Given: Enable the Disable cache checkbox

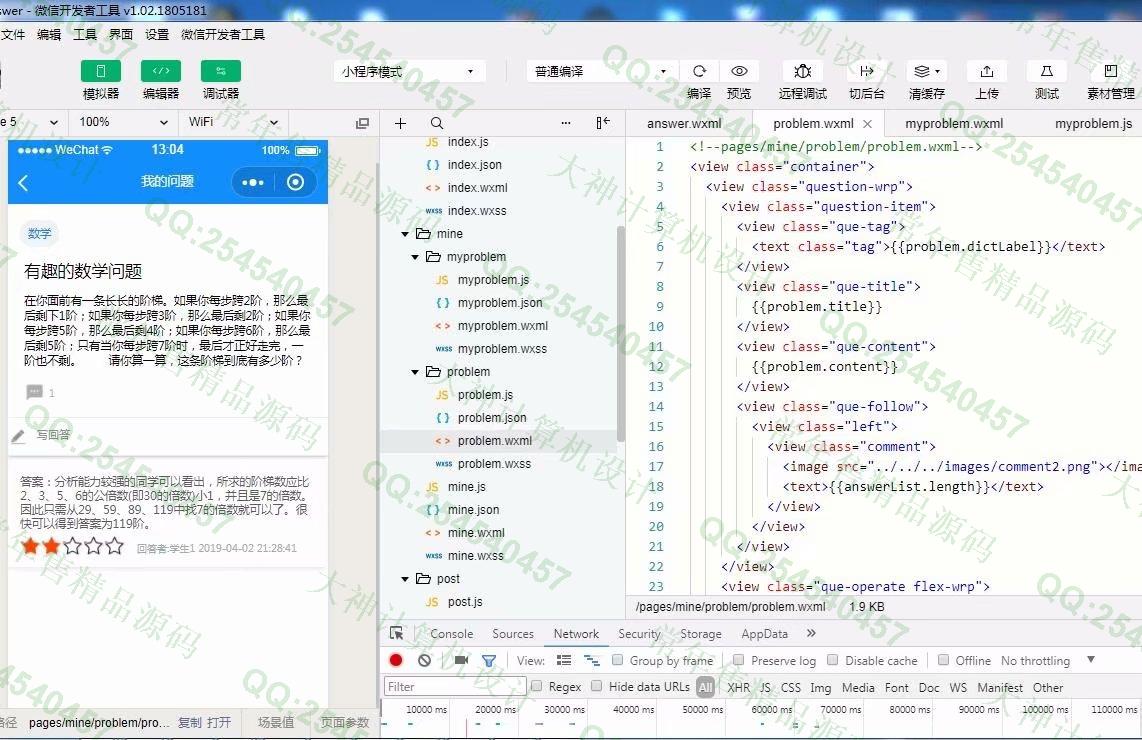Looking at the screenshot, I should point(832,660).
